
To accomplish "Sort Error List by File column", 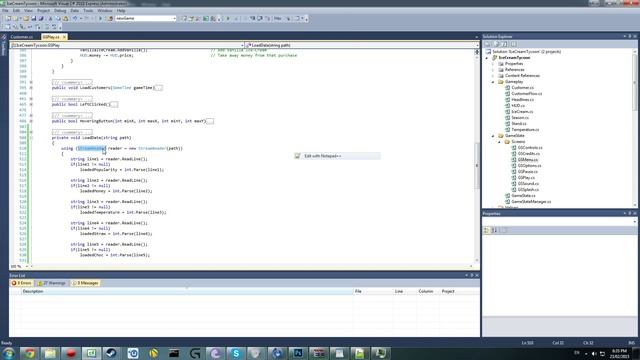I will (x=373, y=291).
